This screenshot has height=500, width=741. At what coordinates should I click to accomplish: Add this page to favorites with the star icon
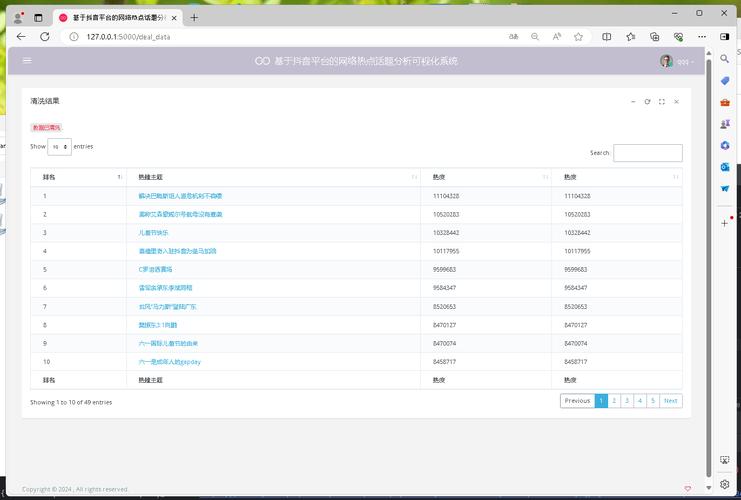click(578, 36)
